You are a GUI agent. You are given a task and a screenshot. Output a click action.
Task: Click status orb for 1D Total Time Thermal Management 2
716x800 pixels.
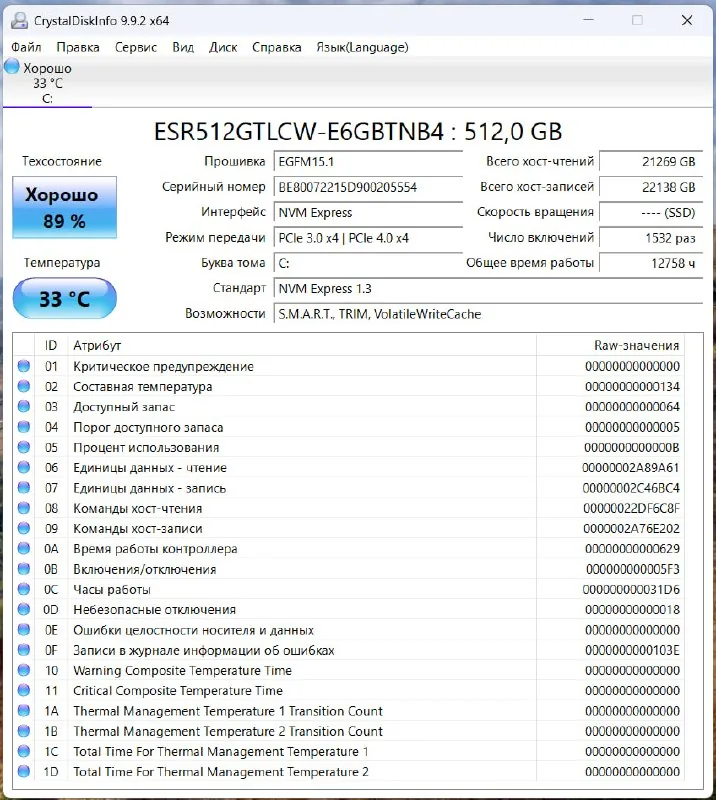[23, 771]
